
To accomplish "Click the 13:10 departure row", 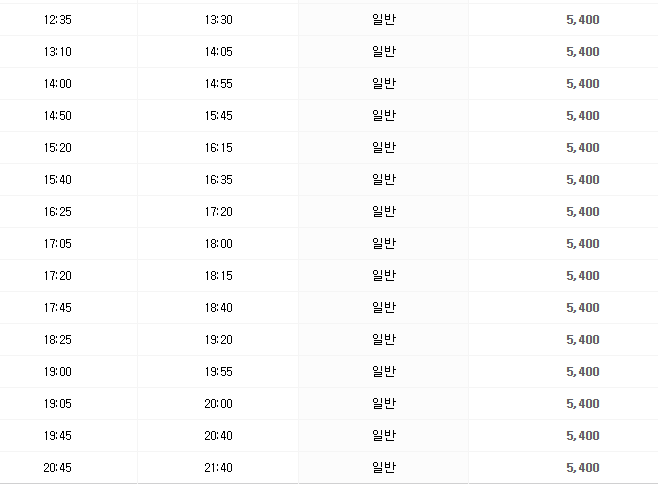I will click(58, 51).
